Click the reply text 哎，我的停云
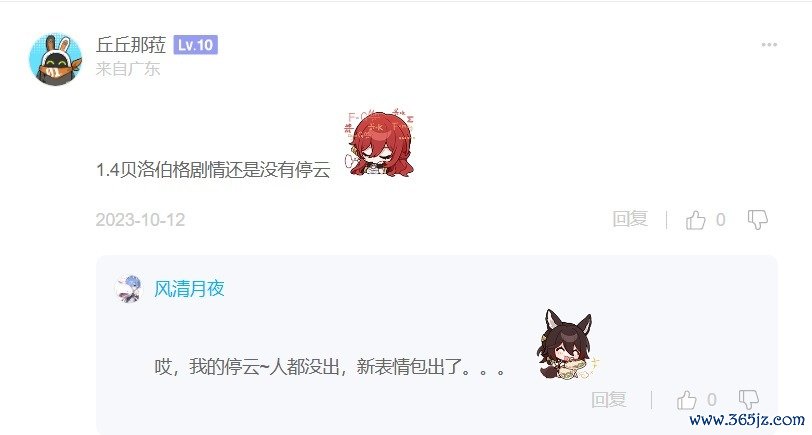812x435 pixels. (x=329, y=367)
